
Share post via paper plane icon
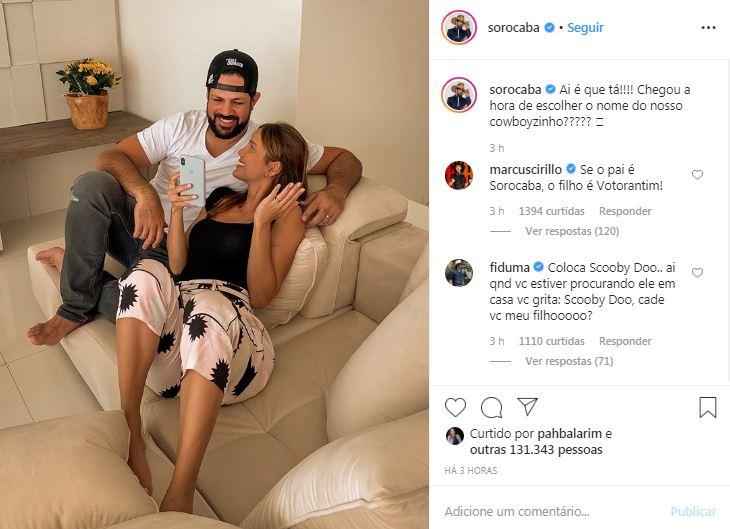[527, 407]
